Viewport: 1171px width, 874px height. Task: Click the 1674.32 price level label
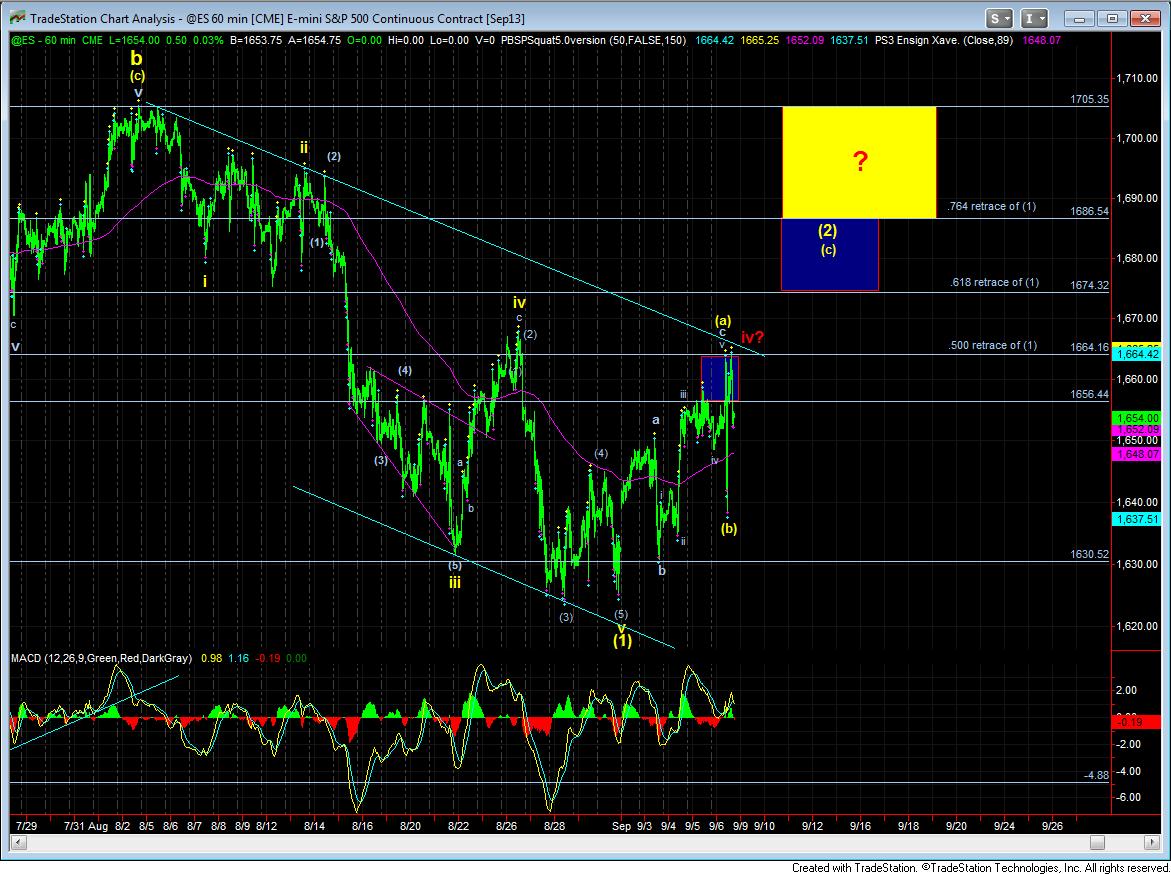[1090, 285]
